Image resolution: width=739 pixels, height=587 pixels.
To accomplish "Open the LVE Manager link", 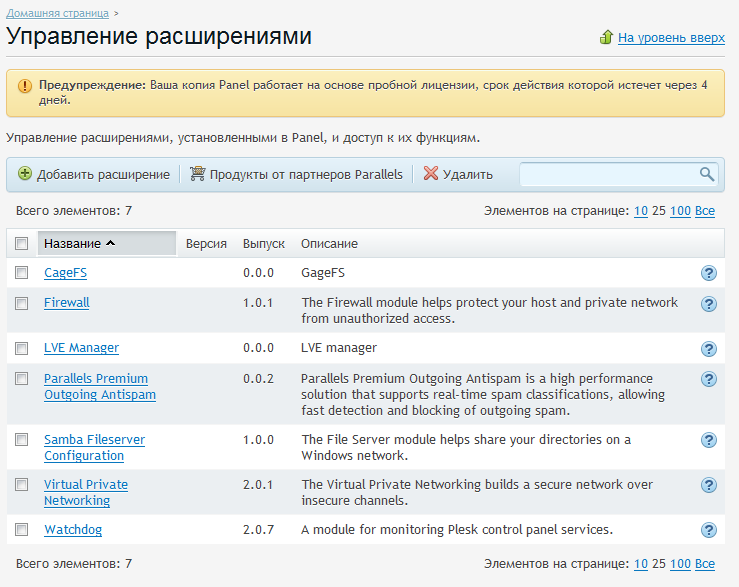I will pyautogui.click(x=81, y=348).
